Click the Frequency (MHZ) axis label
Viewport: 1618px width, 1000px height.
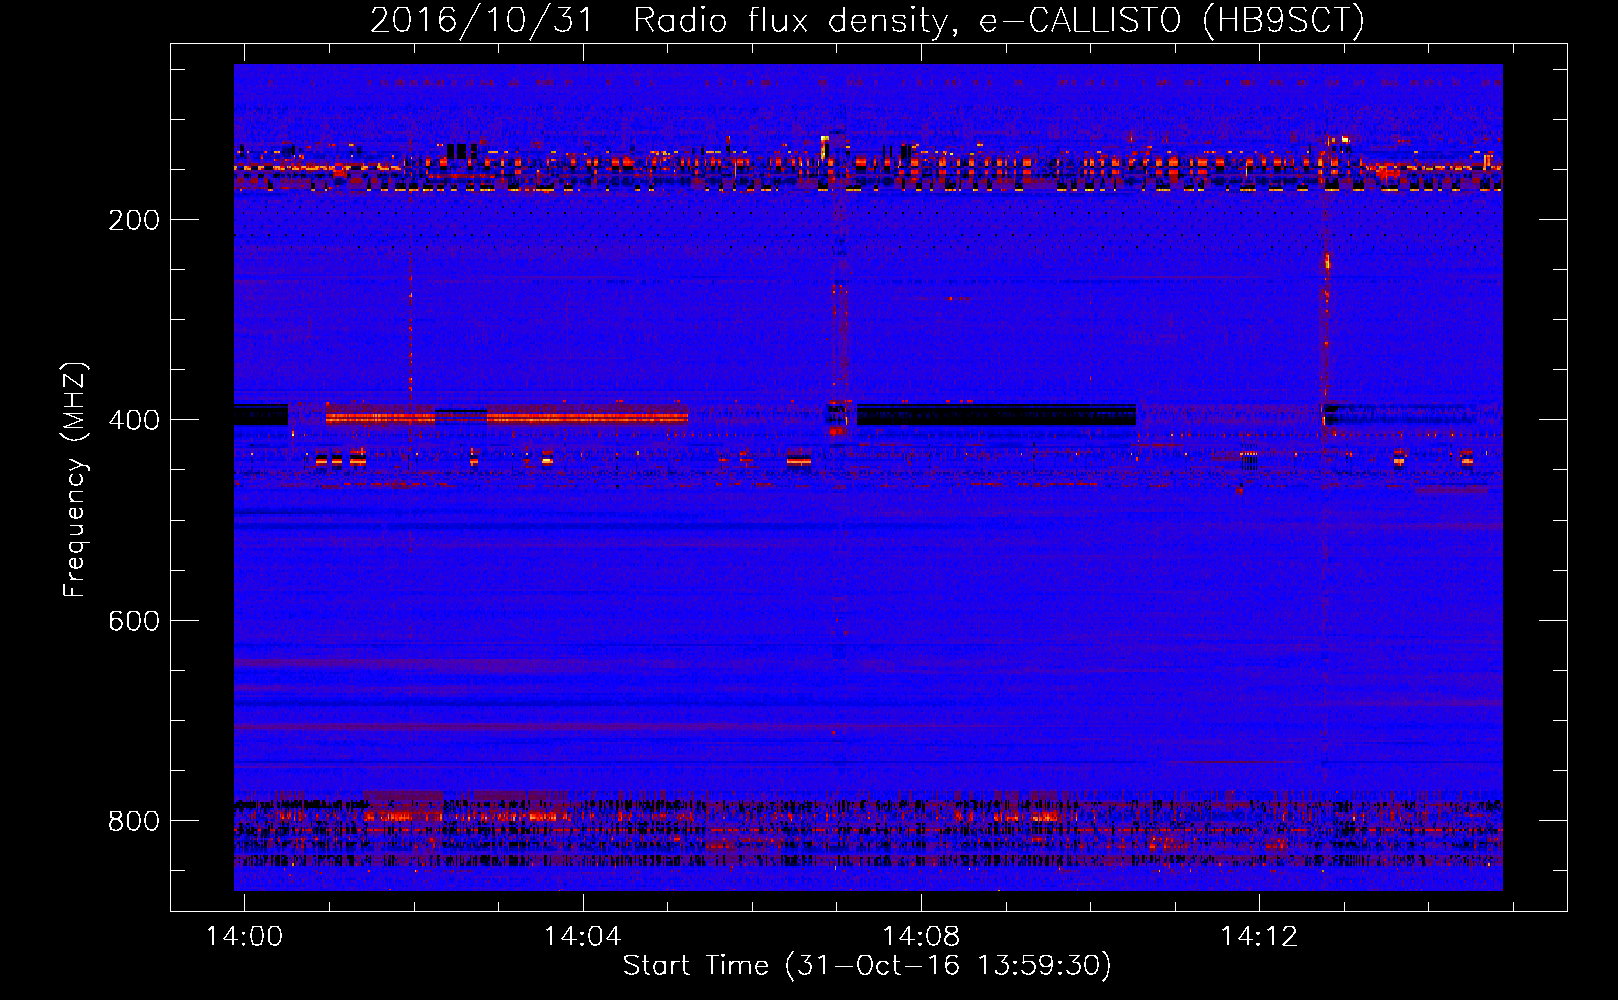75,479
